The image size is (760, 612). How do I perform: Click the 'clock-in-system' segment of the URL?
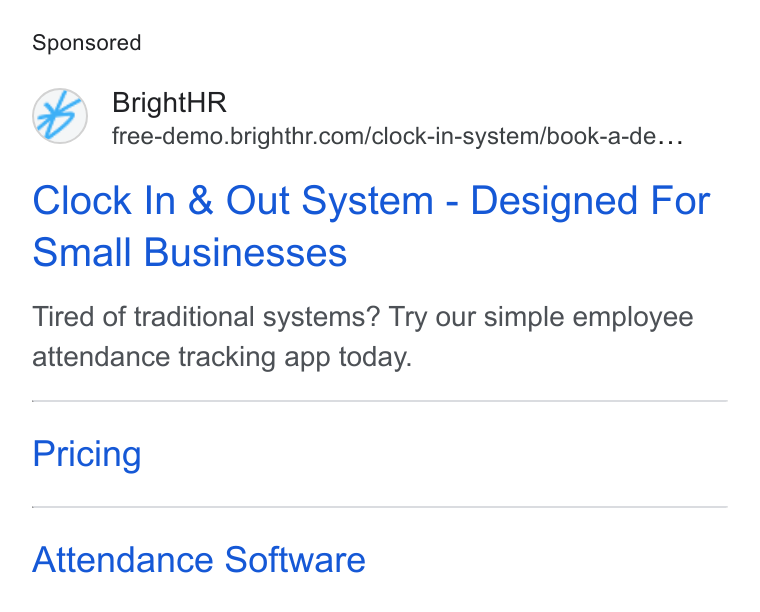pyautogui.click(x=455, y=136)
